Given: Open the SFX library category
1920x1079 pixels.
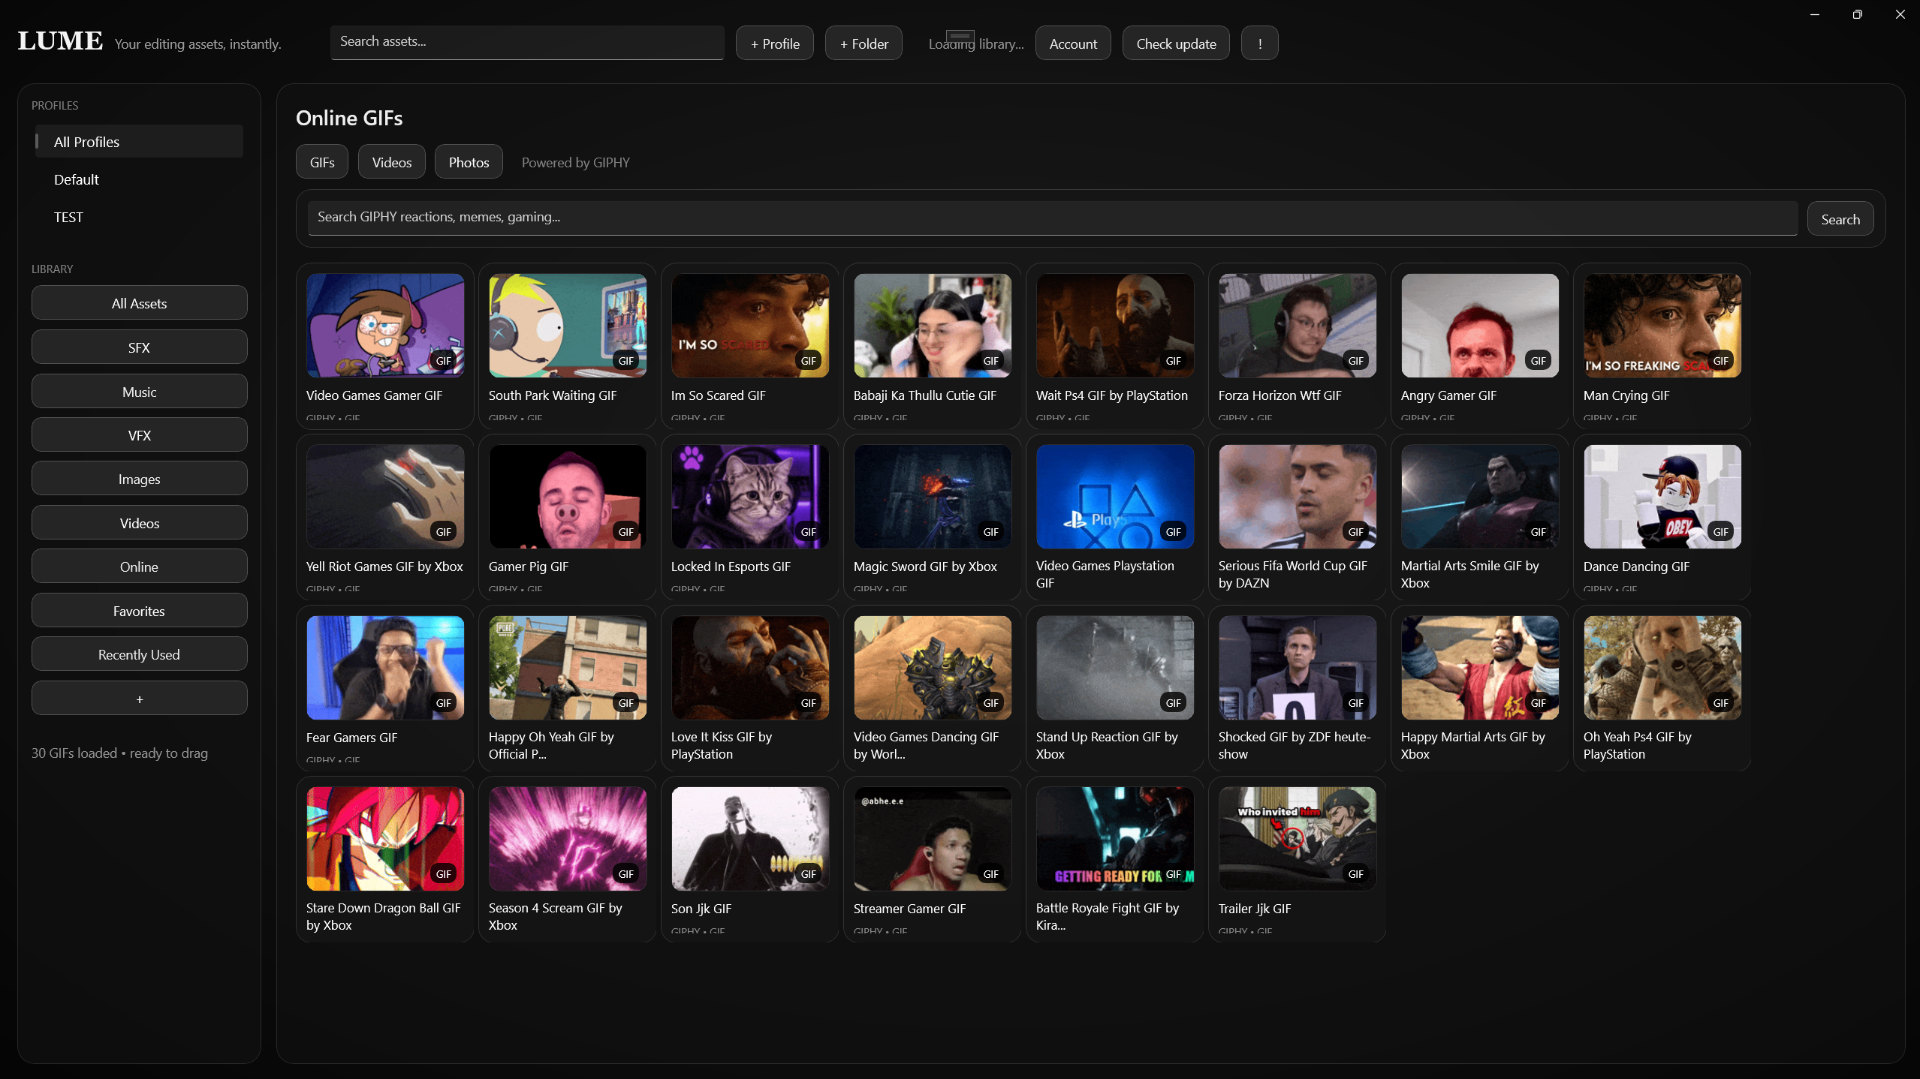Looking at the screenshot, I should click(x=139, y=347).
